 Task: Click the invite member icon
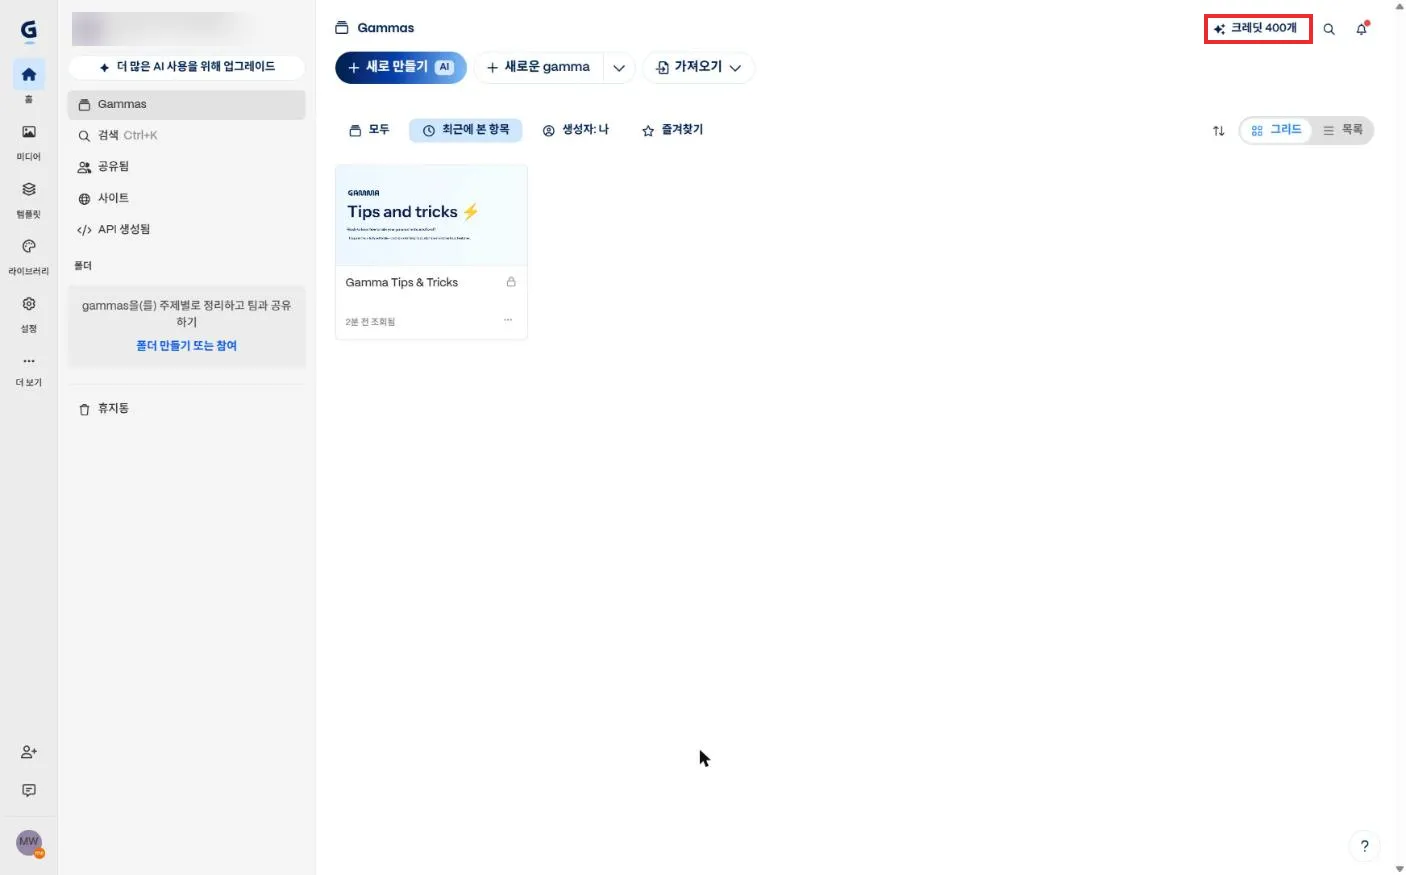(x=29, y=752)
